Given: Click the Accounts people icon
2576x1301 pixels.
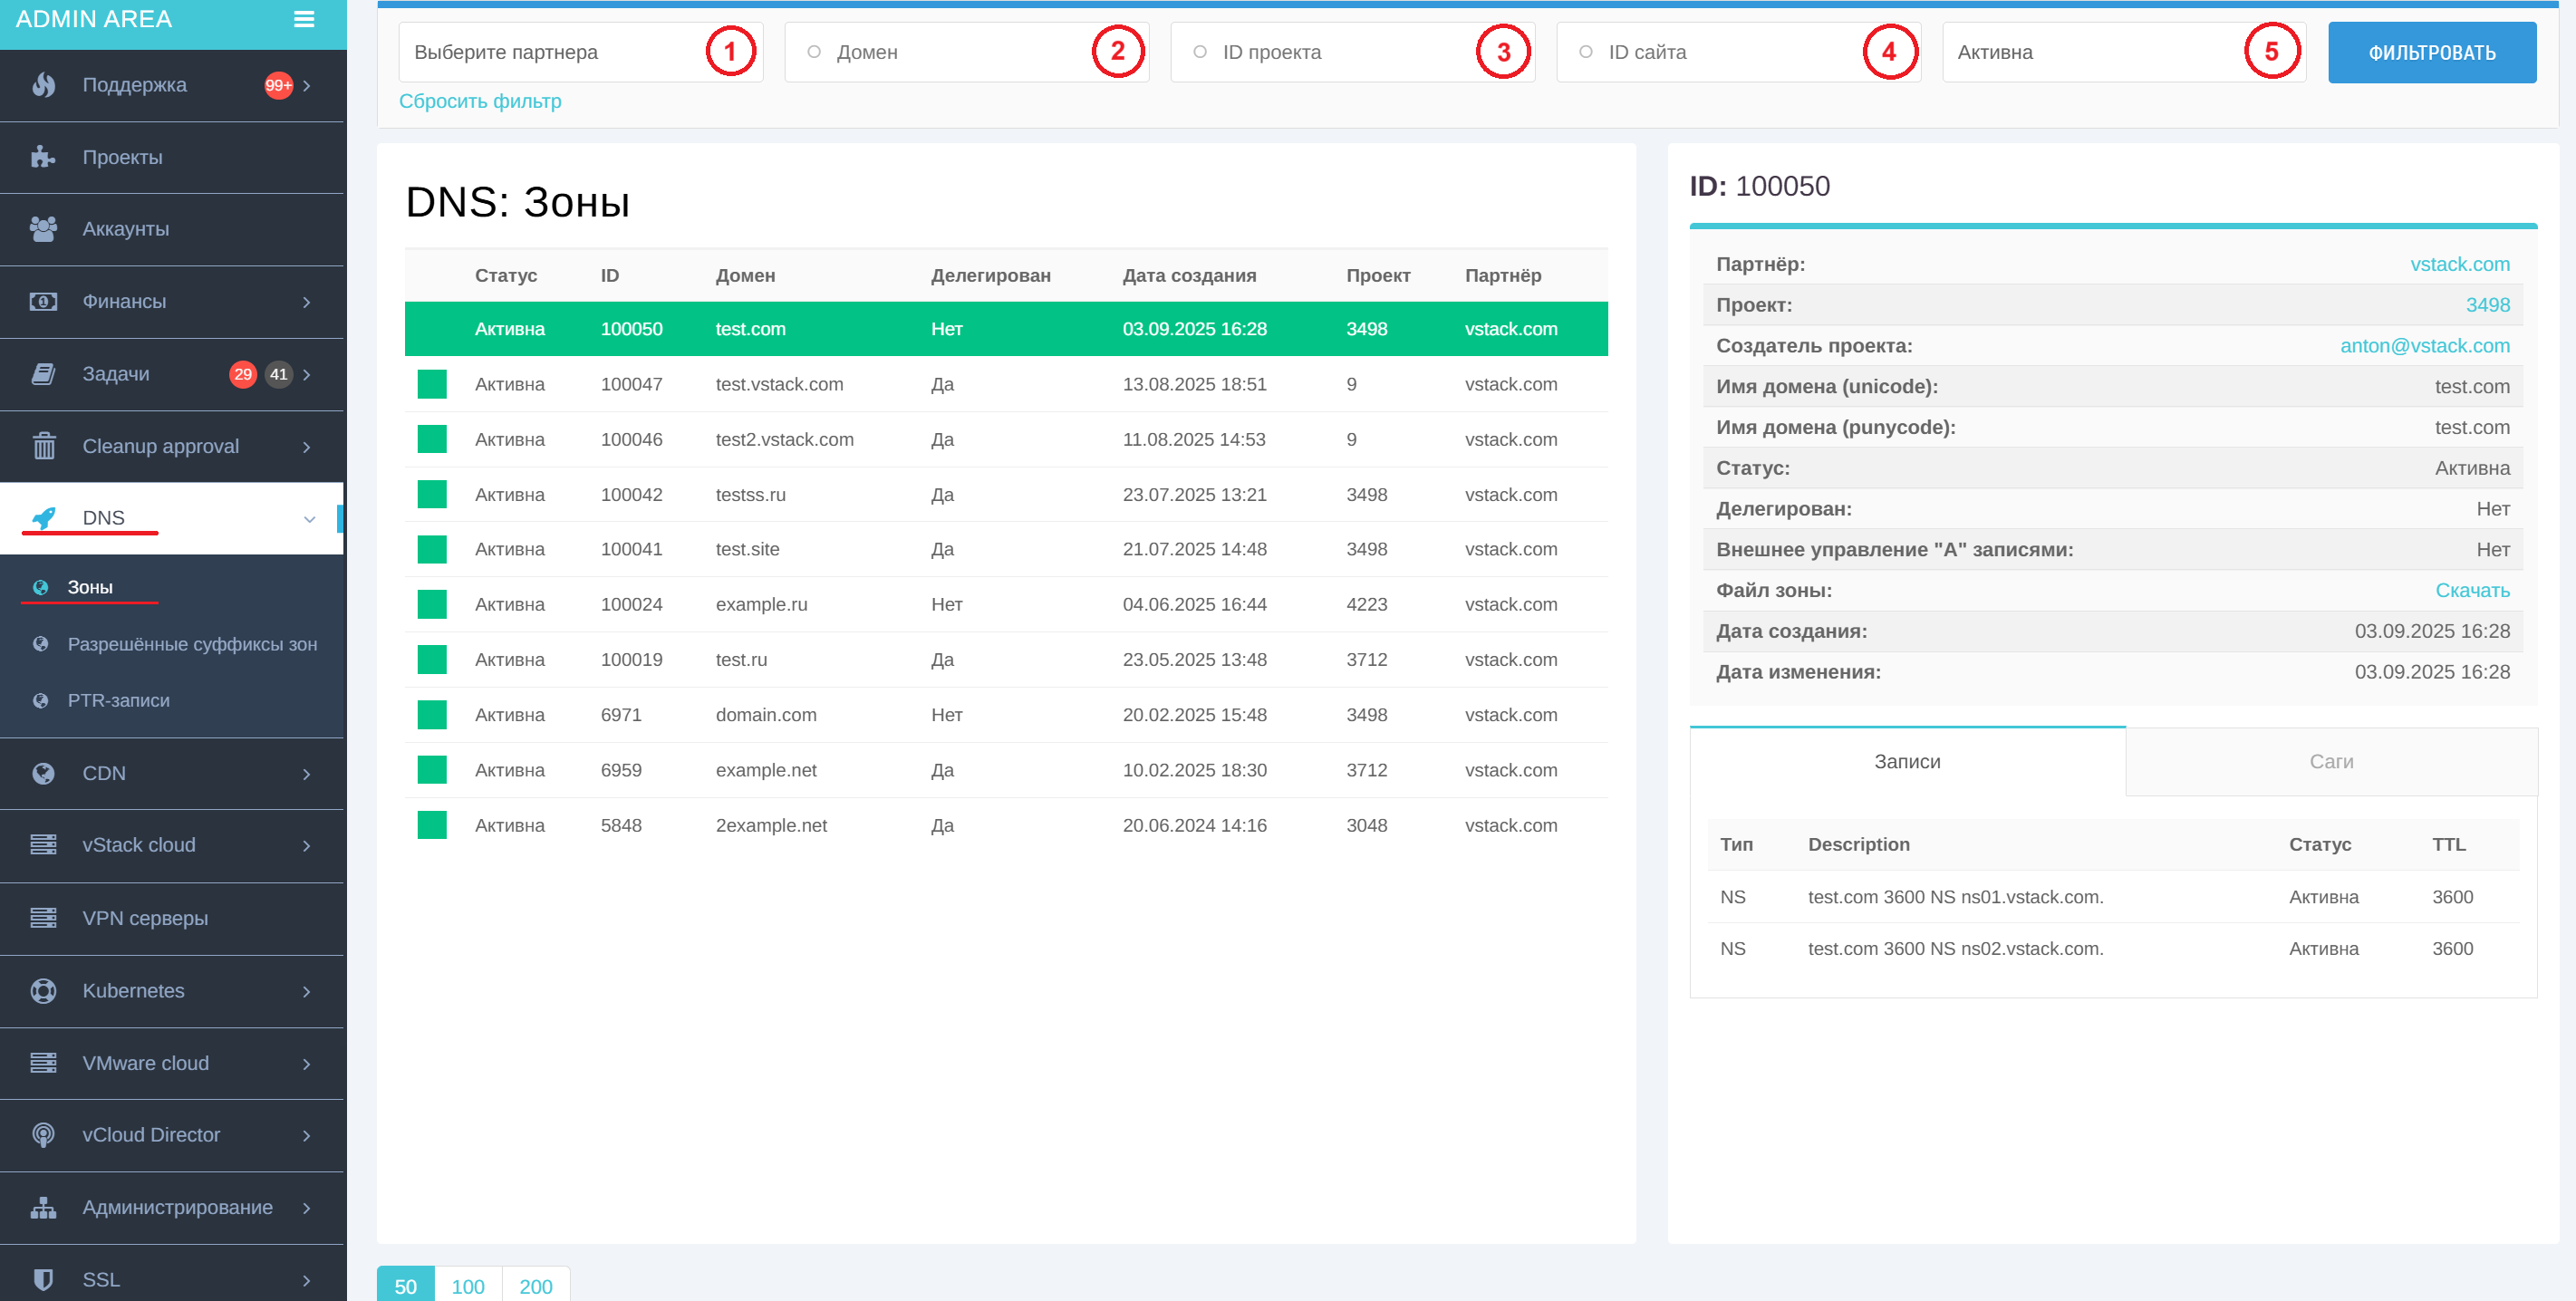Looking at the screenshot, I should pyautogui.click(x=43, y=229).
